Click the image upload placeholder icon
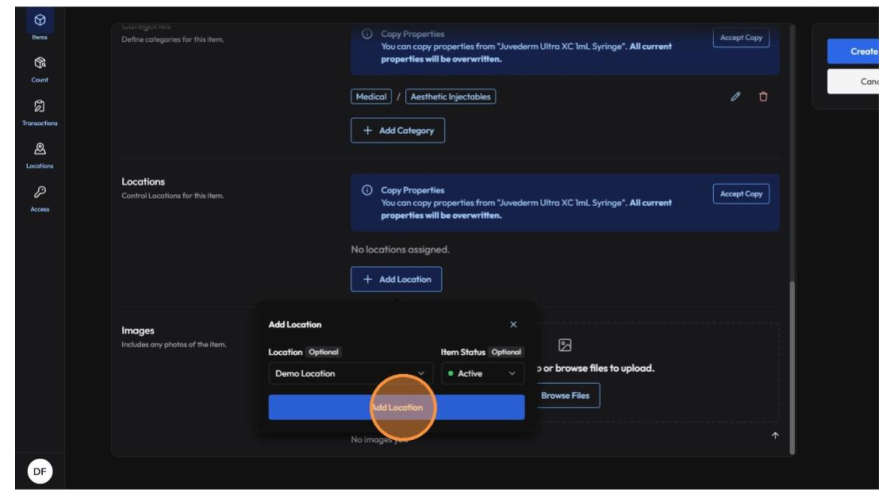 (565, 345)
